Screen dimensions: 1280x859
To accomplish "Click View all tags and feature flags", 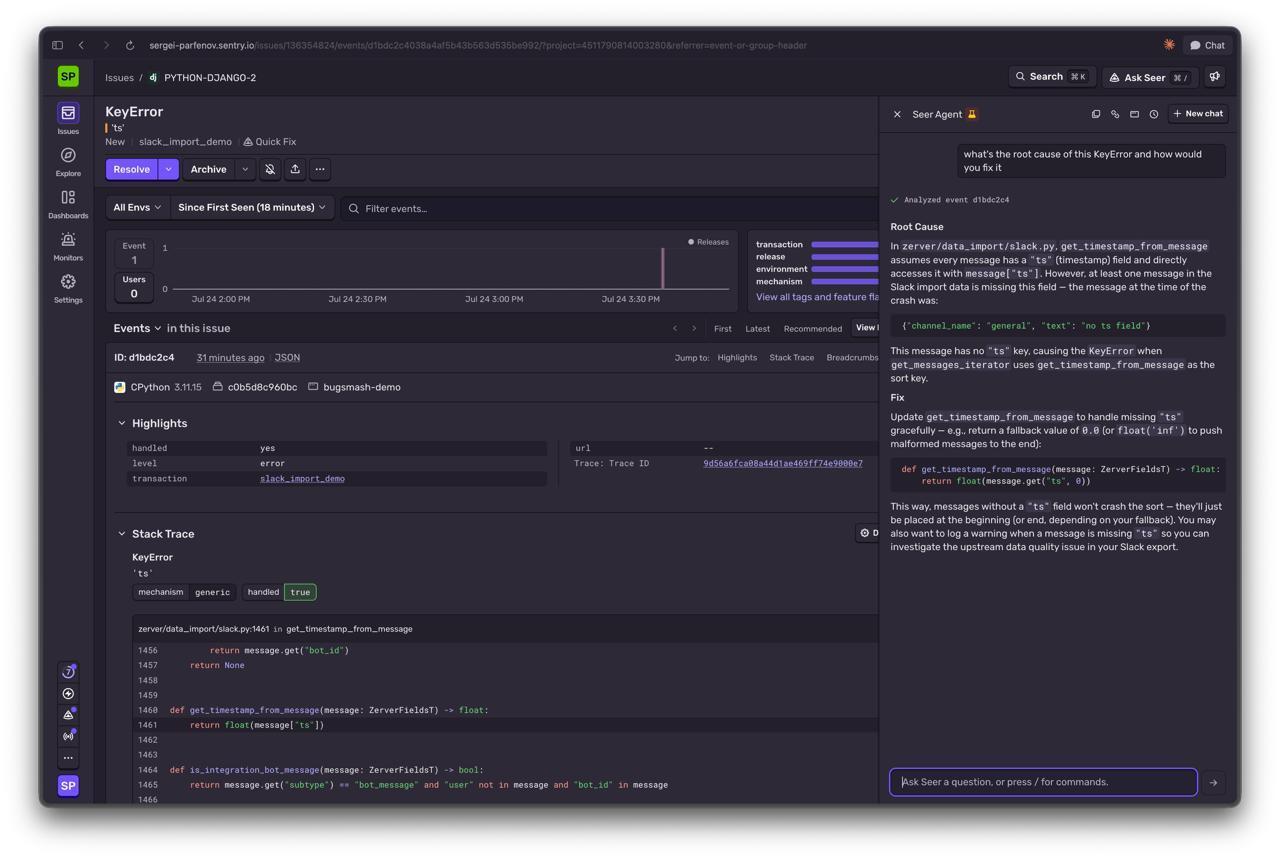I will (817, 297).
